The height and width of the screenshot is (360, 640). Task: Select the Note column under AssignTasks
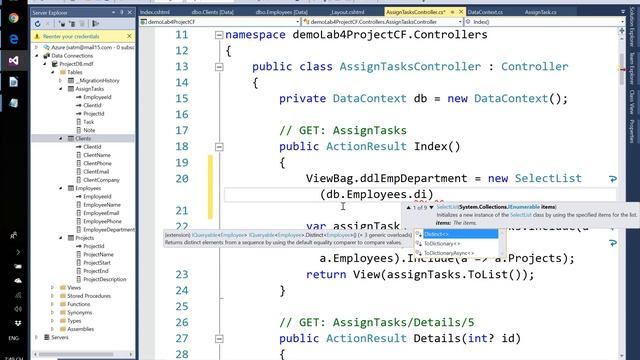[x=89, y=130]
